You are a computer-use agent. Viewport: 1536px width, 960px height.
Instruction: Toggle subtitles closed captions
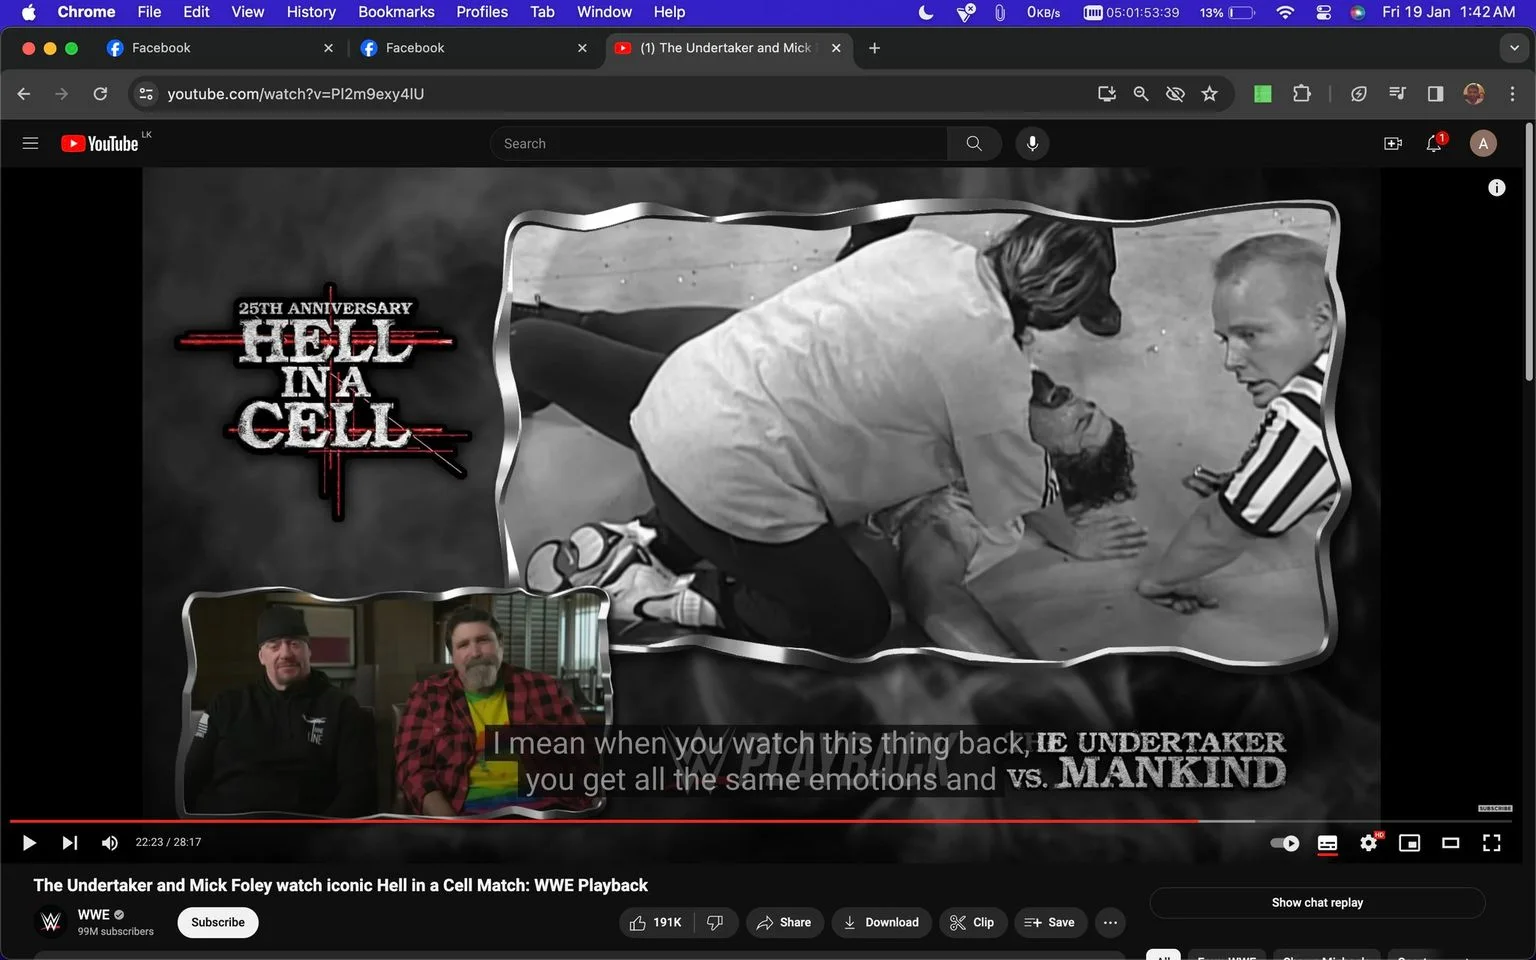pos(1327,843)
